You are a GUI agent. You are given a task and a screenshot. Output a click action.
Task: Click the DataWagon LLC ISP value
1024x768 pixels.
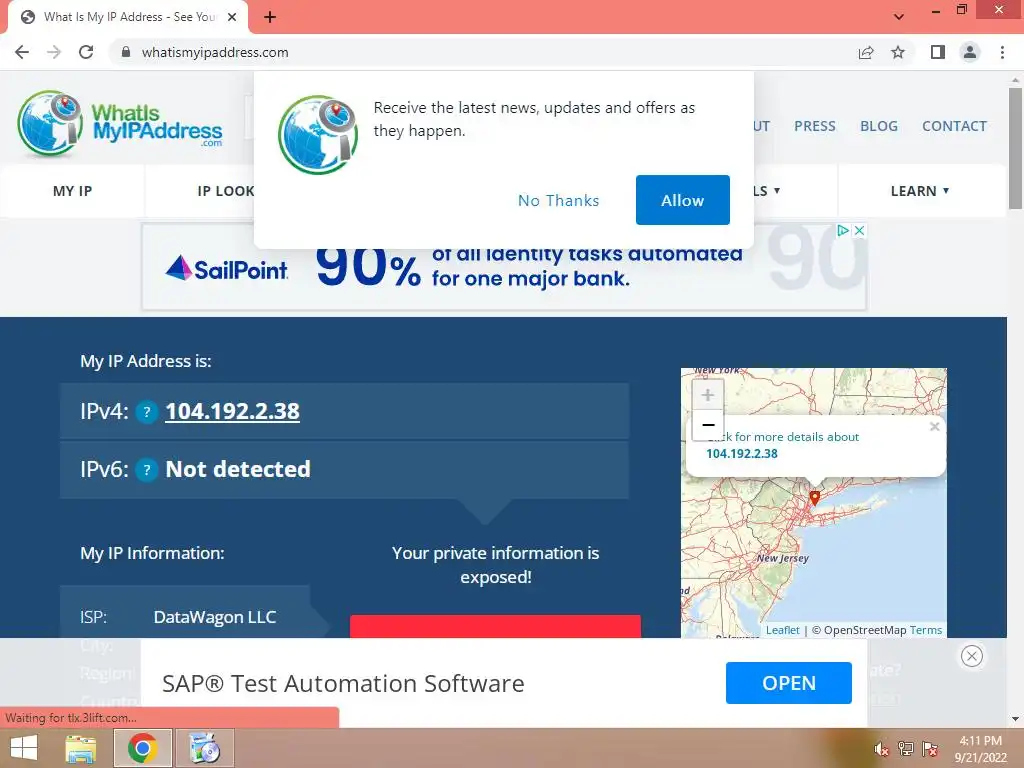(x=215, y=617)
